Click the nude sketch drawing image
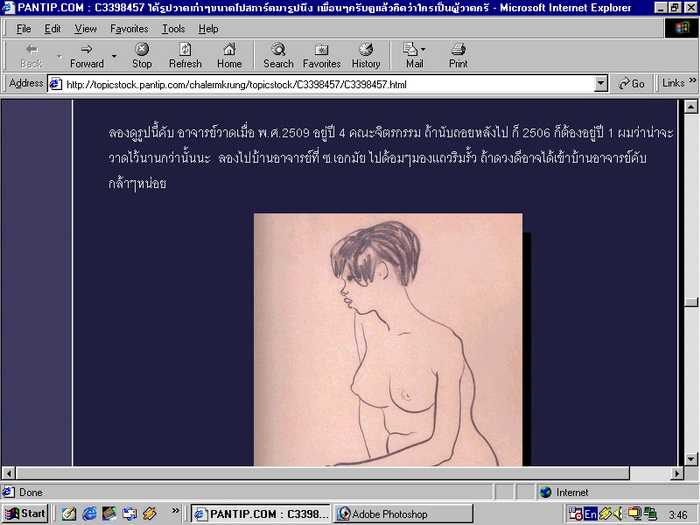The image size is (700, 525). tap(388, 340)
